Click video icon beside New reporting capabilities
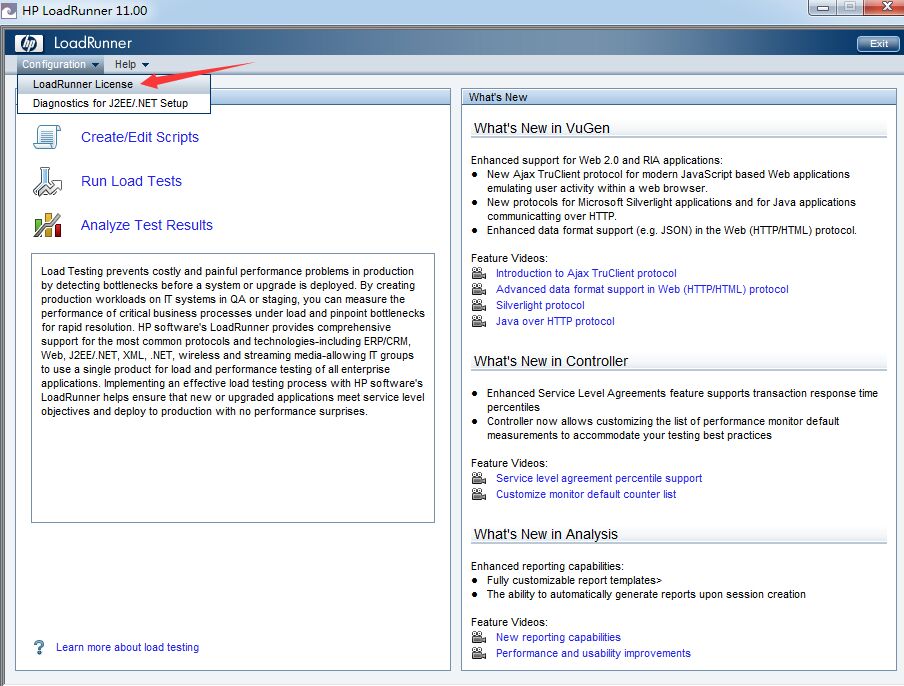The width and height of the screenshot is (904, 686). (x=479, y=637)
